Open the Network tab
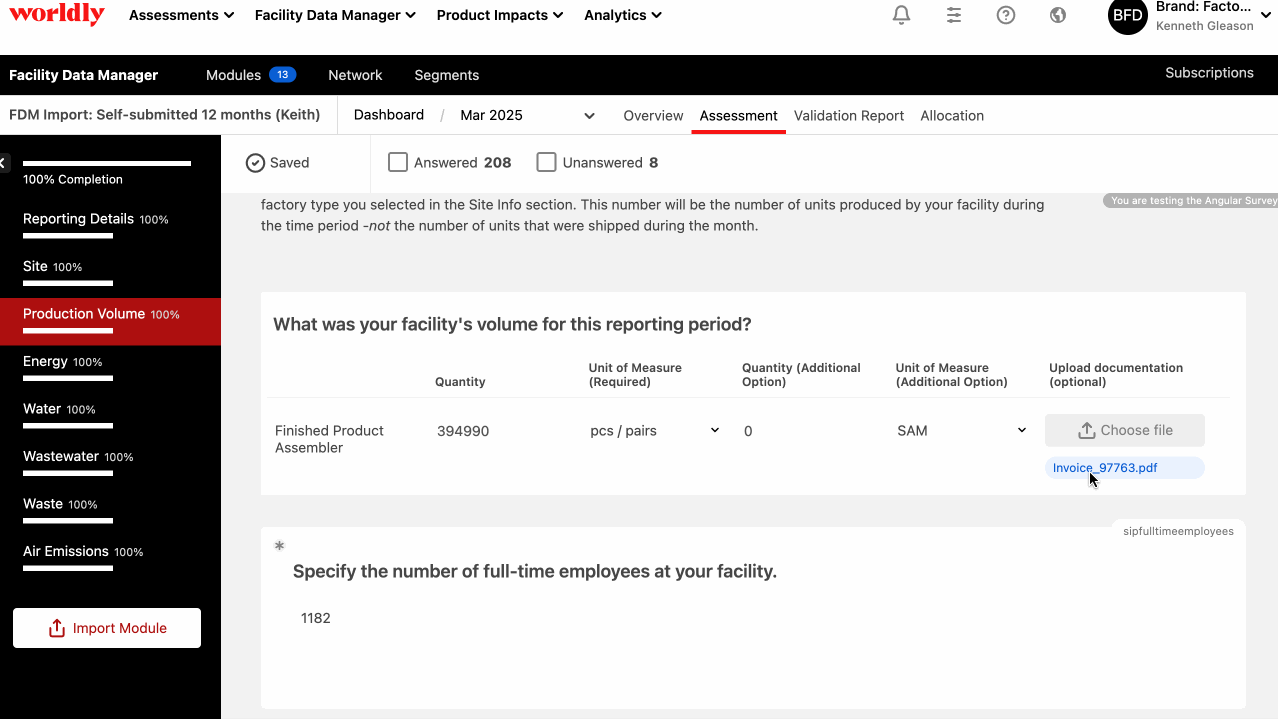Screen dimensions: 1278x719 (x=355, y=75)
